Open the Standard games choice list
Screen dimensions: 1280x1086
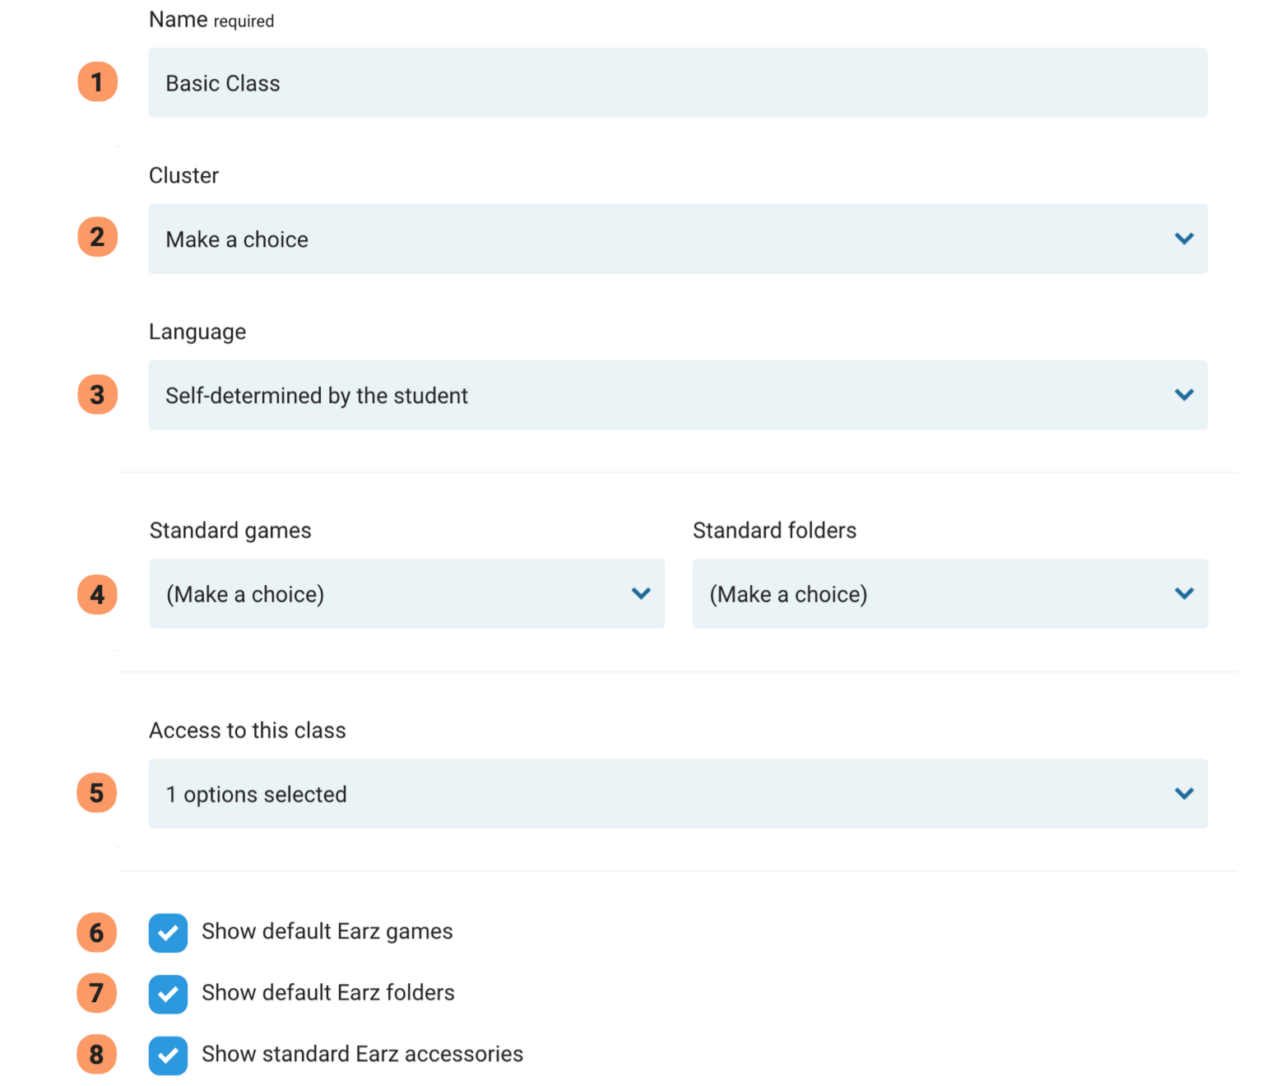(x=406, y=593)
